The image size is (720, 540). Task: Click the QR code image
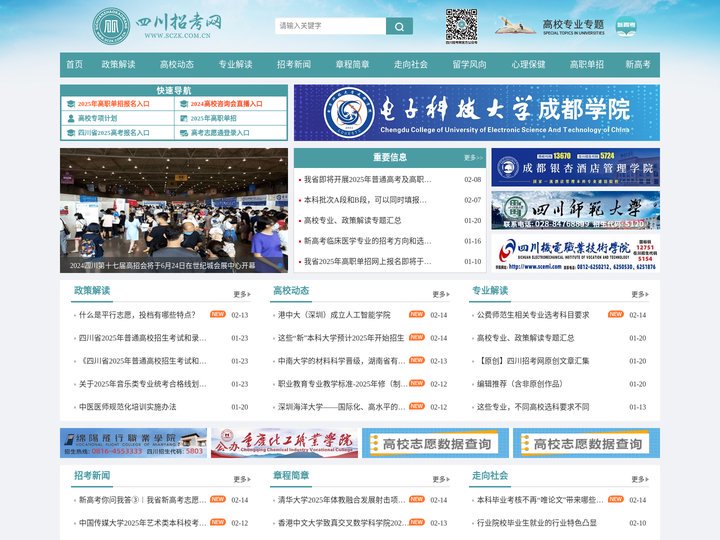pos(461,25)
